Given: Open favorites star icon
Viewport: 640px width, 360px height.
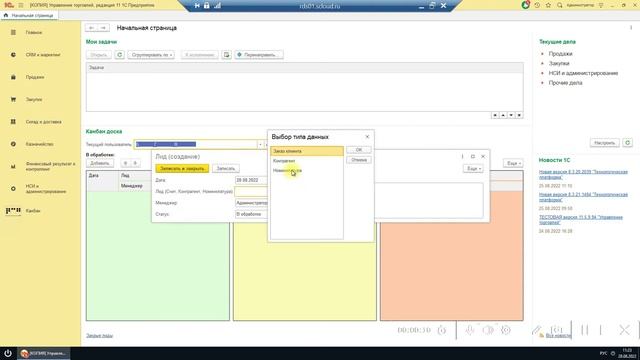Looking at the screenshot, I should point(548,5).
